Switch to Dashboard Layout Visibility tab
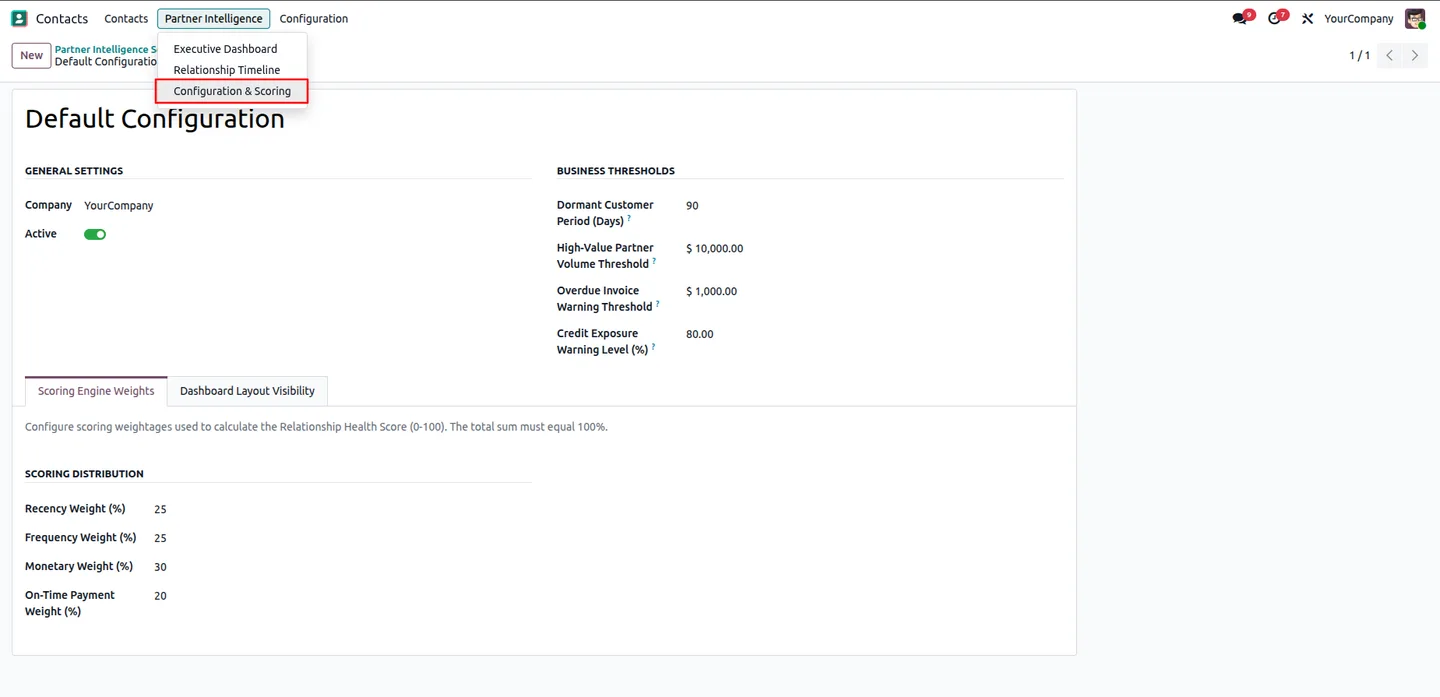This screenshot has width=1440, height=697. (247, 391)
